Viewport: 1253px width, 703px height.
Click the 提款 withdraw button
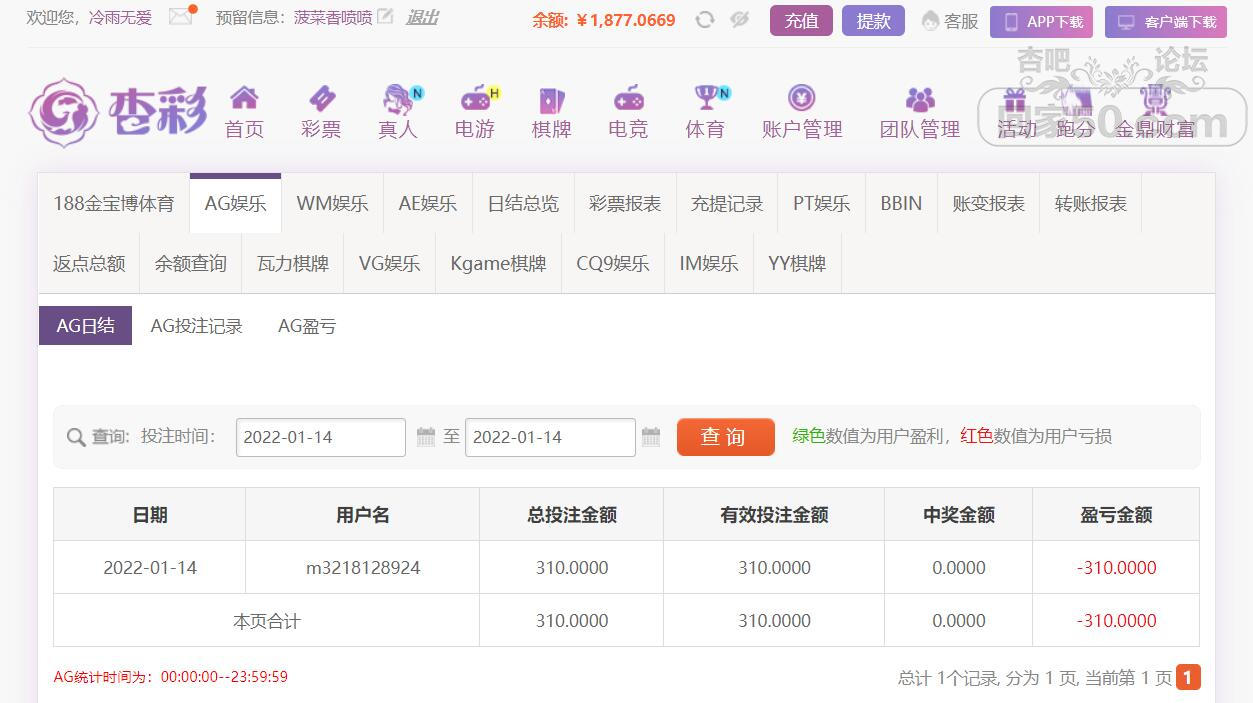pos(873,21)
